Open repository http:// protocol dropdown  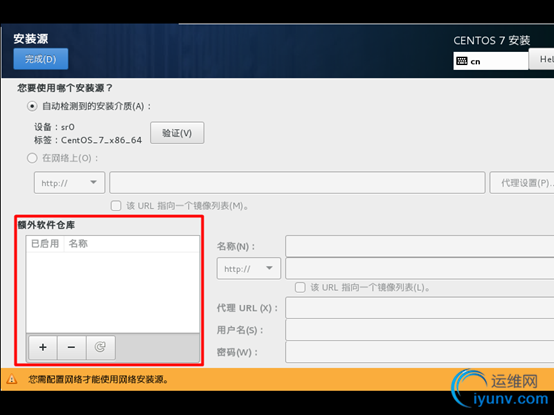point(249,268)
